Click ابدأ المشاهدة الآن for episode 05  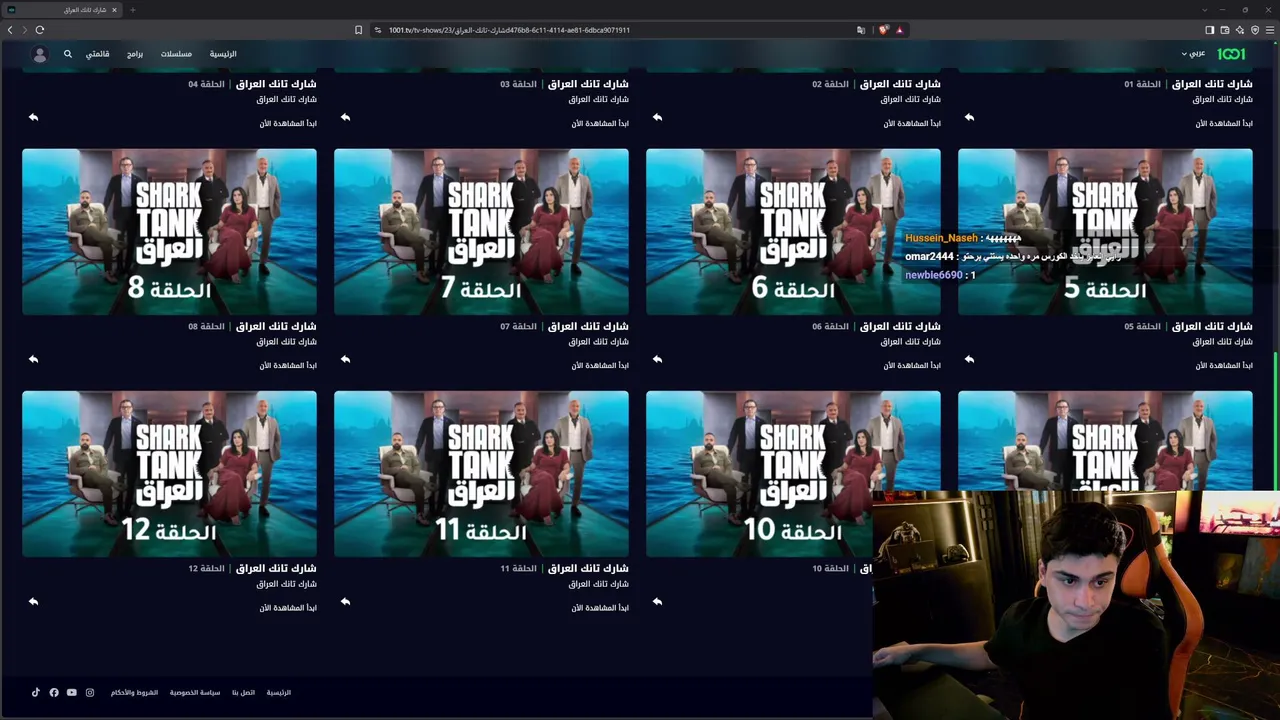1224,365
